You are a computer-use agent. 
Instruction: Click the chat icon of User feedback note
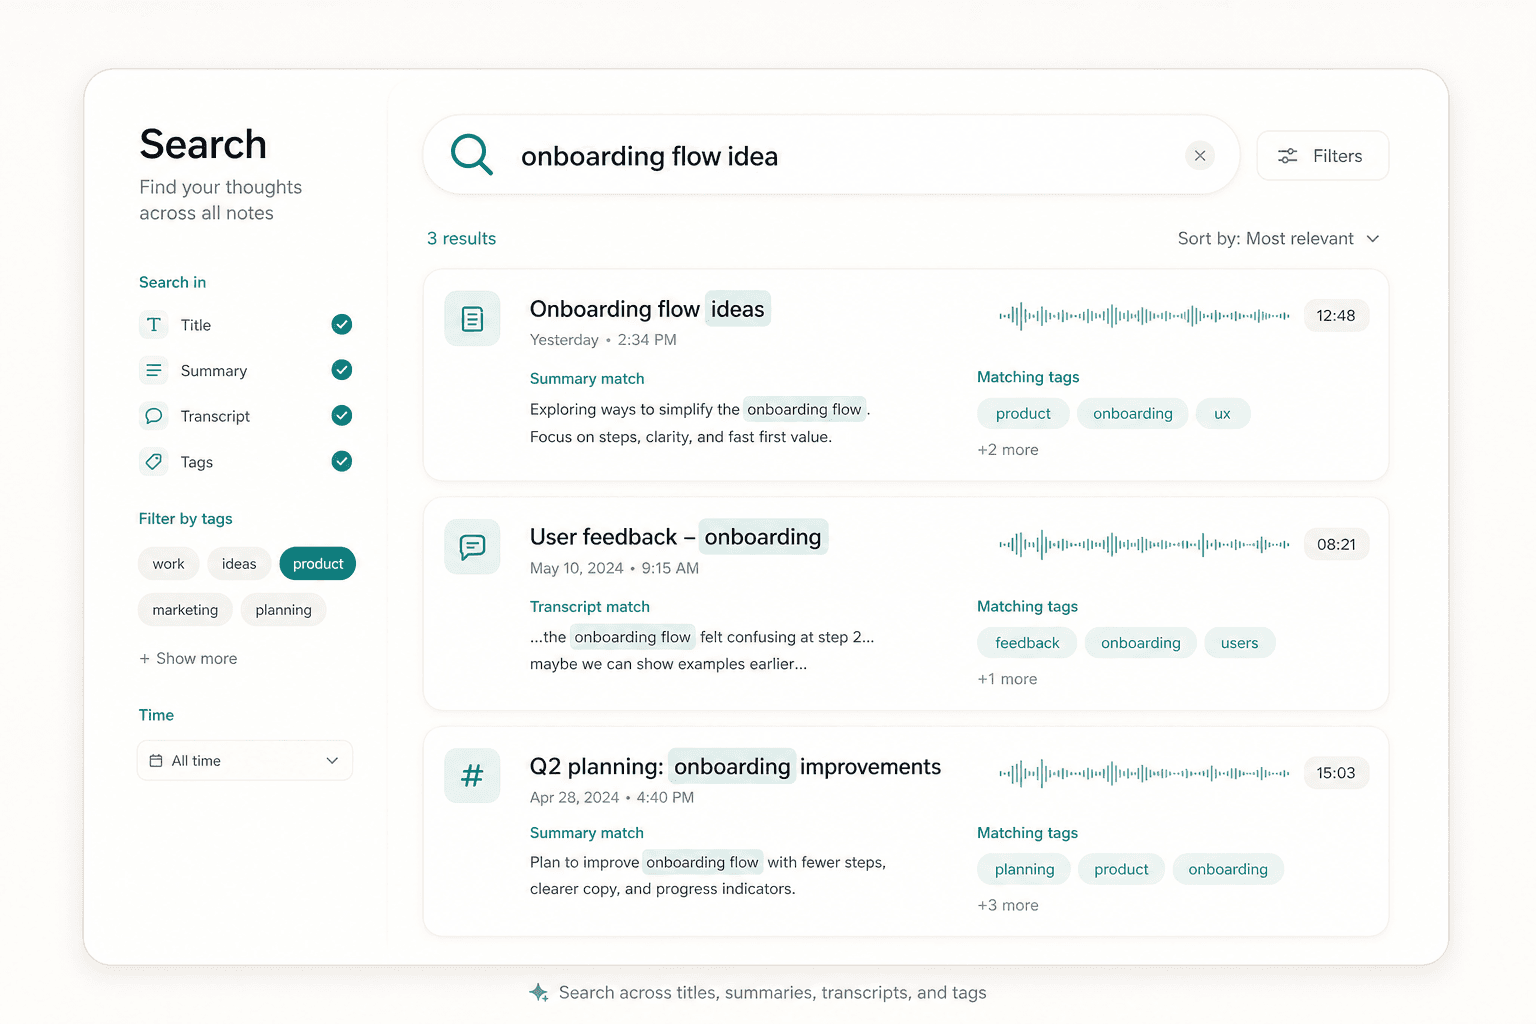coord(472,547)
